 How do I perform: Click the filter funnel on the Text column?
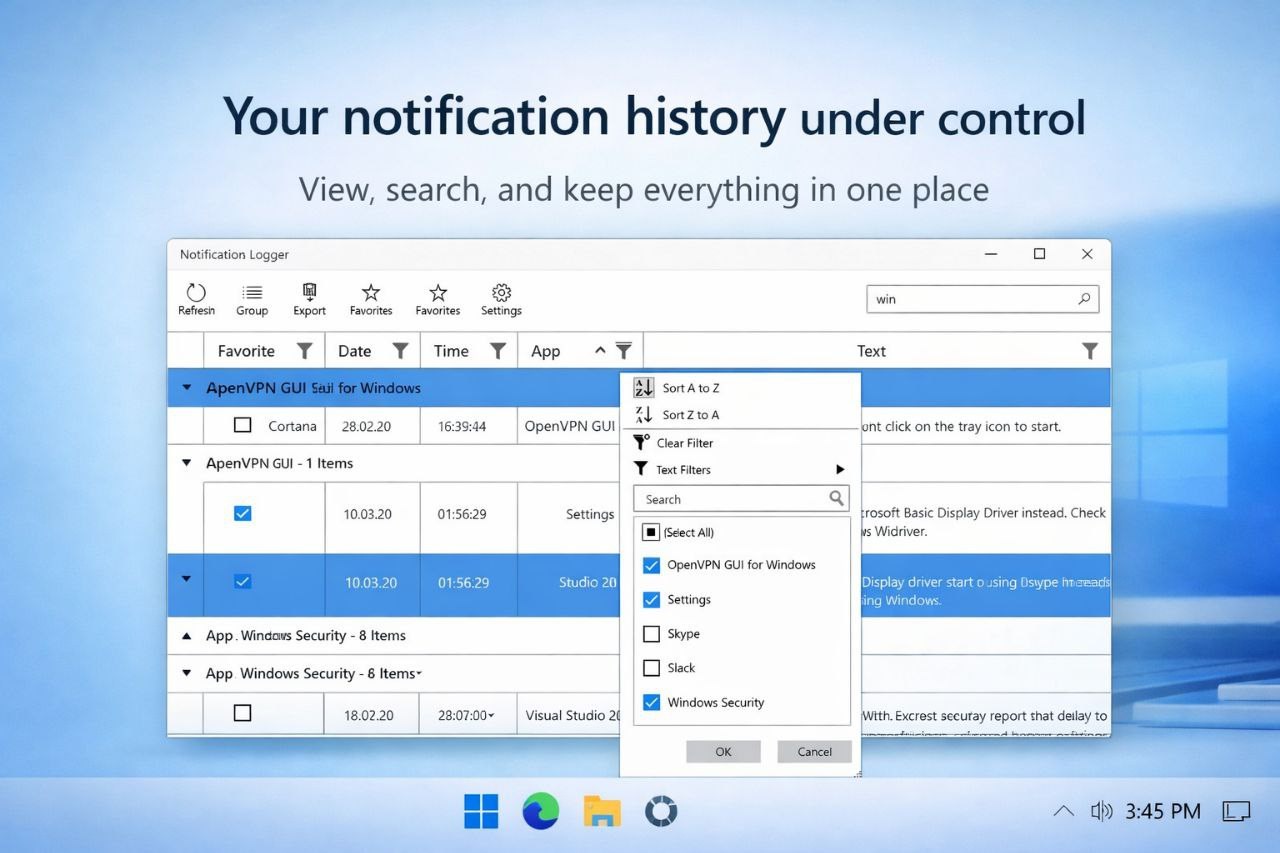coord(1089,351)
